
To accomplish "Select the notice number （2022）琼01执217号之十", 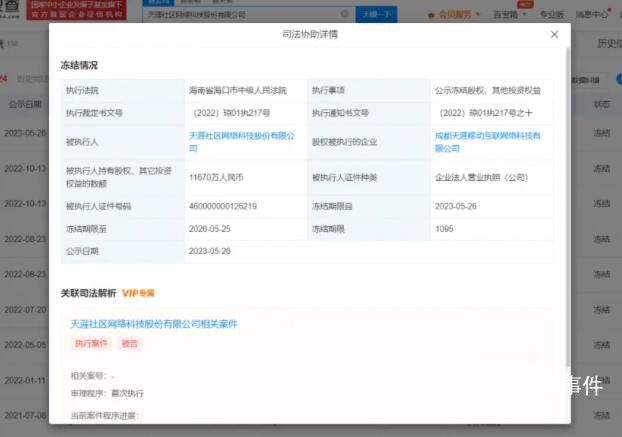I will (x=484, y=113).
